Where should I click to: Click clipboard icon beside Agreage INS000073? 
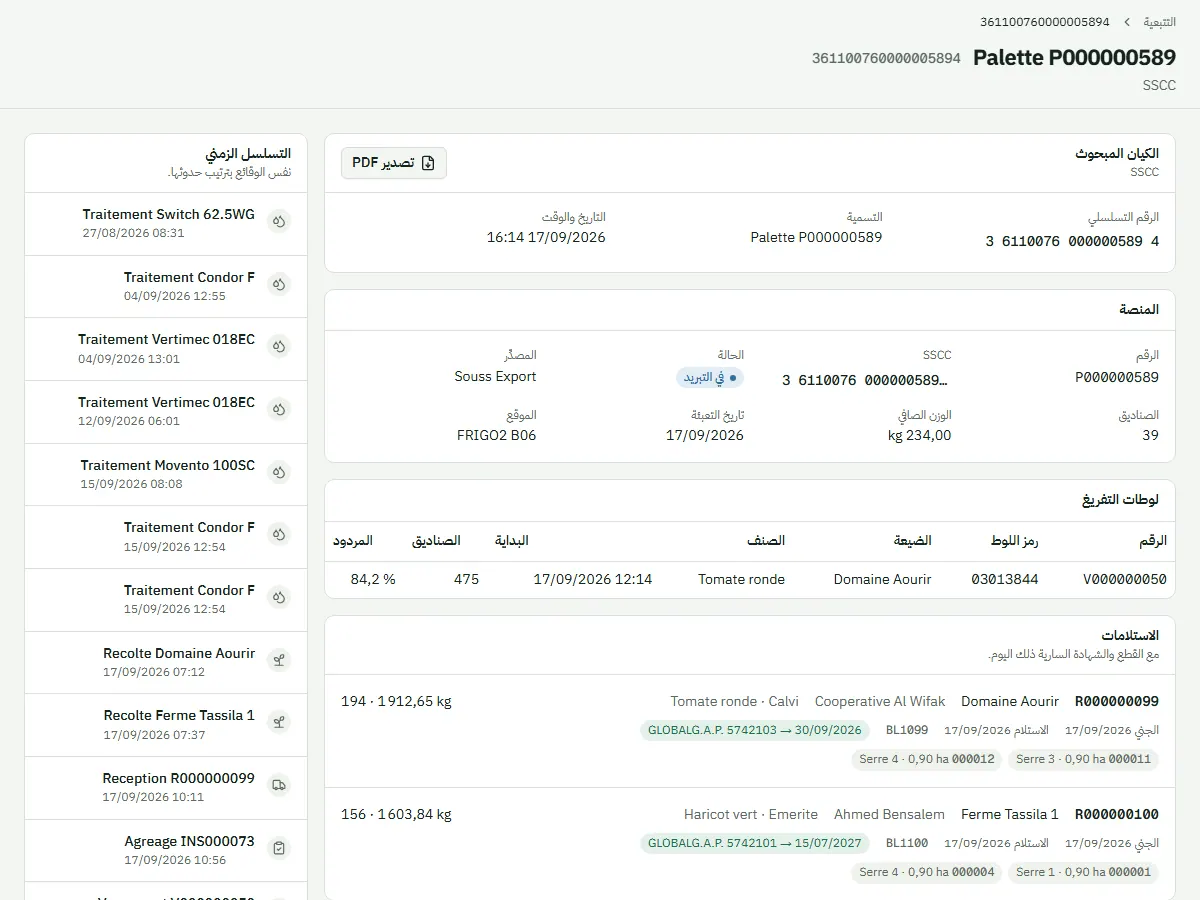pyautogui.click(x=279, y=849)
